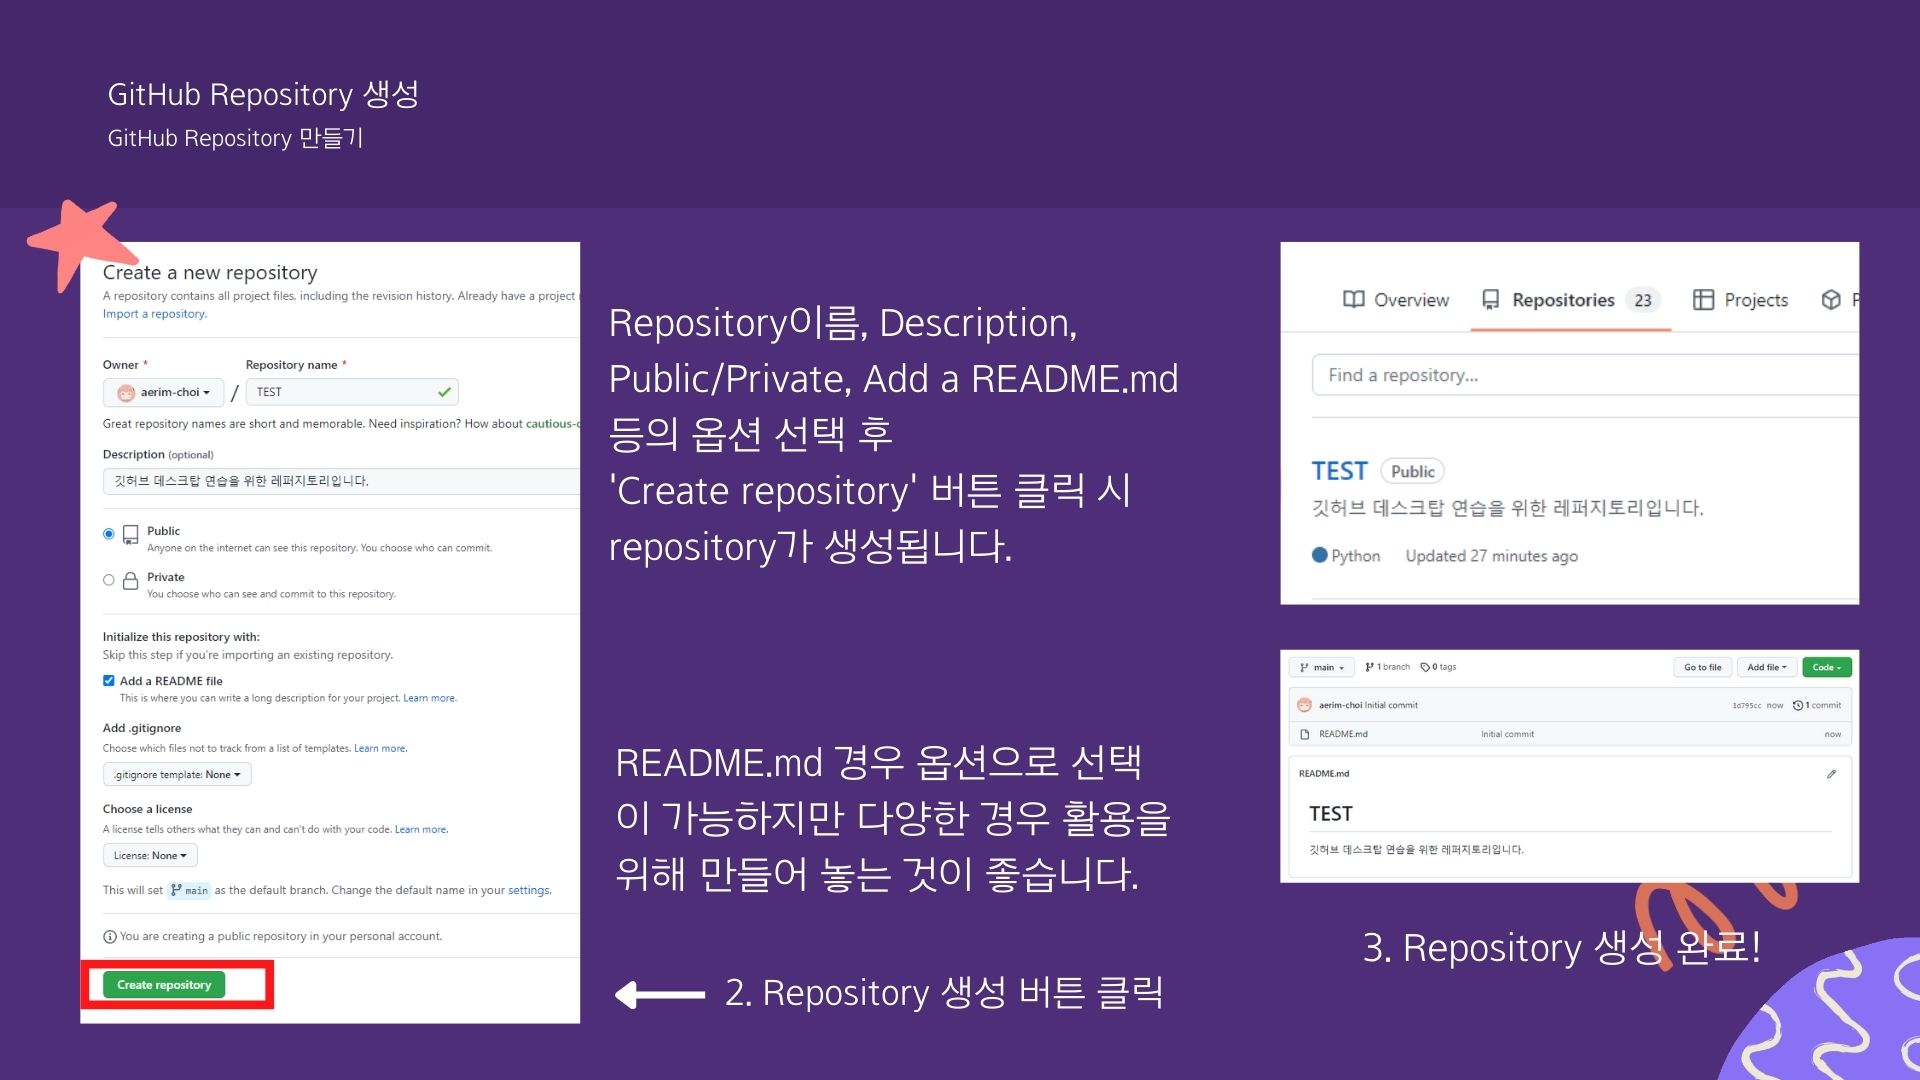Screen dimensions: 1920x1080
Task: Select the Private radio button
Action: 109,580
